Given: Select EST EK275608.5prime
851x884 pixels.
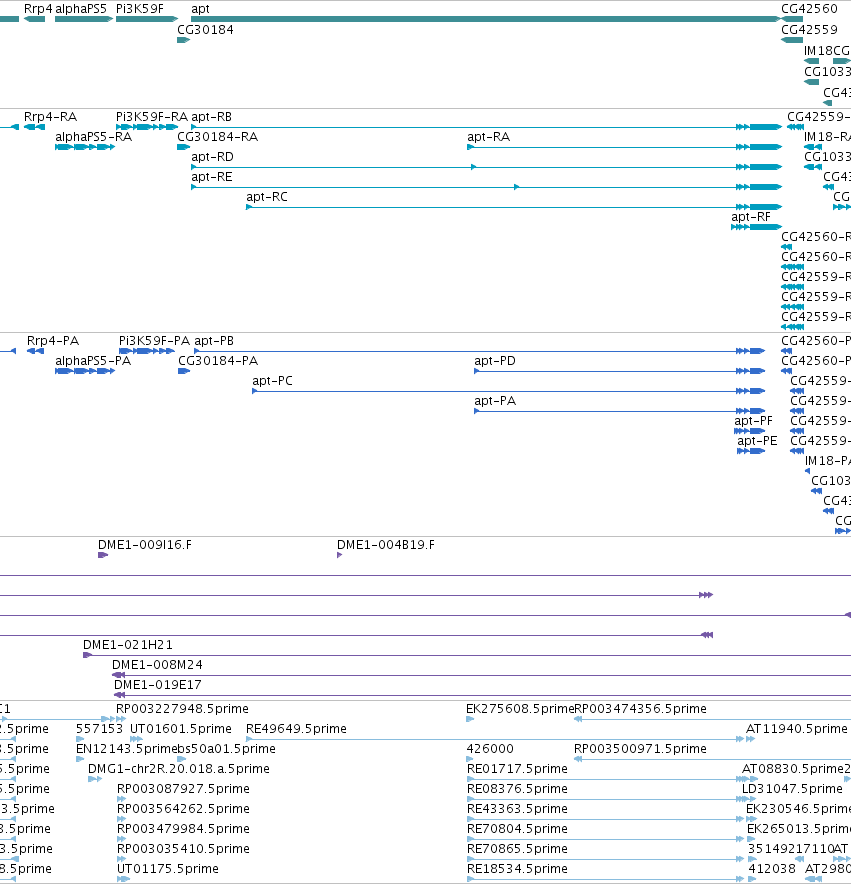Looking at the screenshot, I should pos(520,709).
